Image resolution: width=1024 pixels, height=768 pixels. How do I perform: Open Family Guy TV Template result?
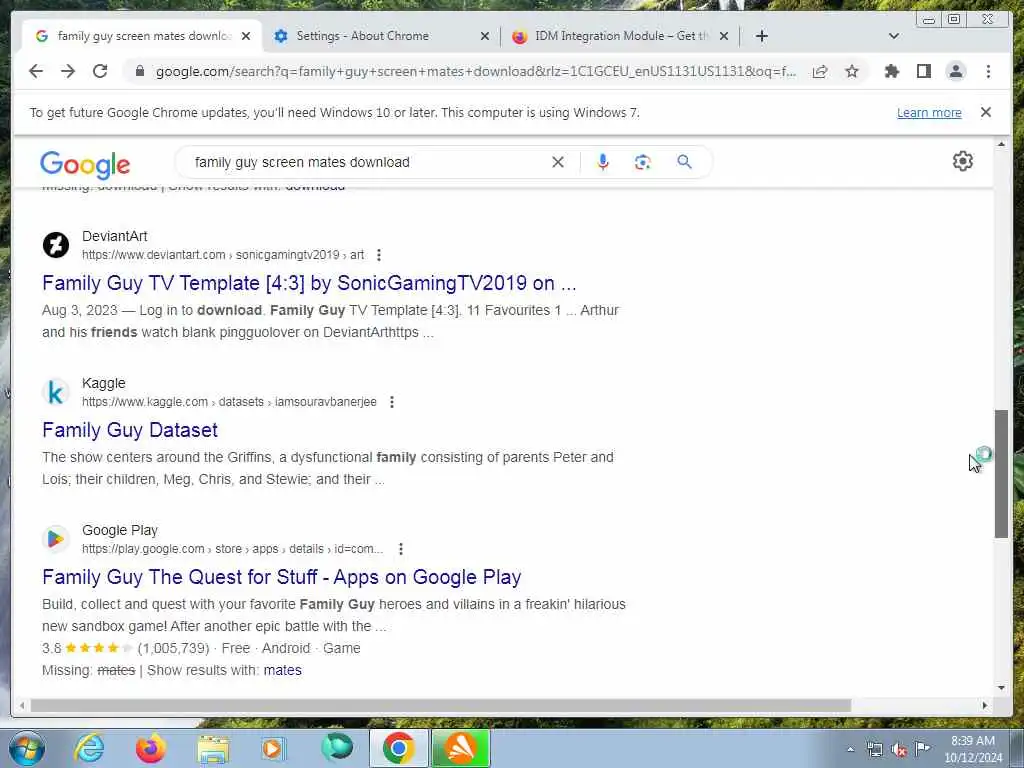click(x=309, y=283)
